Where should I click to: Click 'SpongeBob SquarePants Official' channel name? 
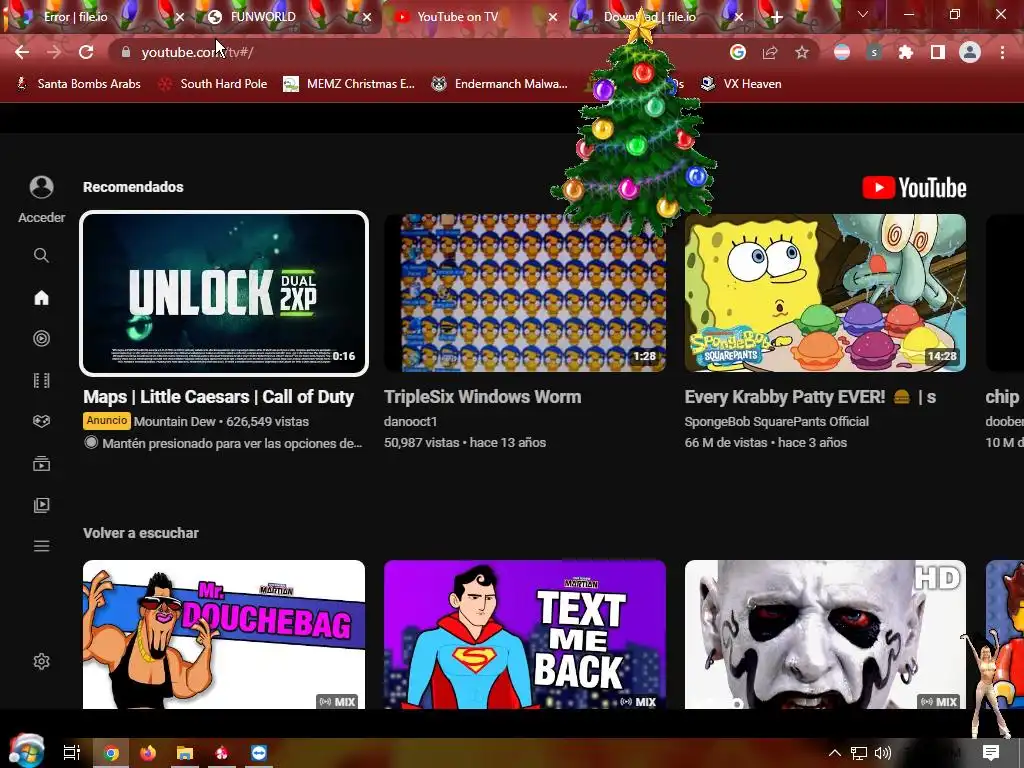pyautogui.click(x=776, y=421)
